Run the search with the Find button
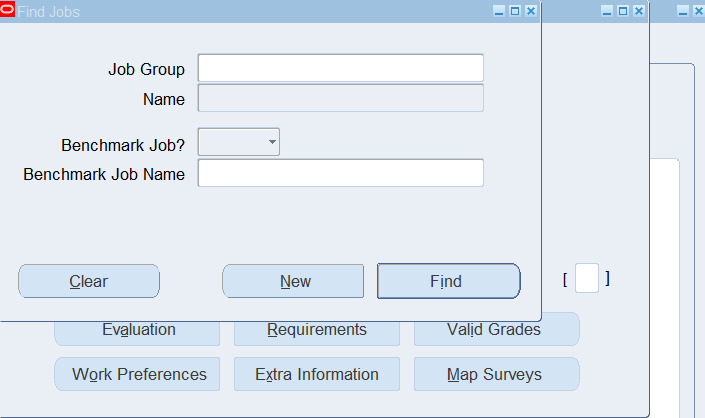The height and width of the screenshot is (418, 705). tap(449, 281)
